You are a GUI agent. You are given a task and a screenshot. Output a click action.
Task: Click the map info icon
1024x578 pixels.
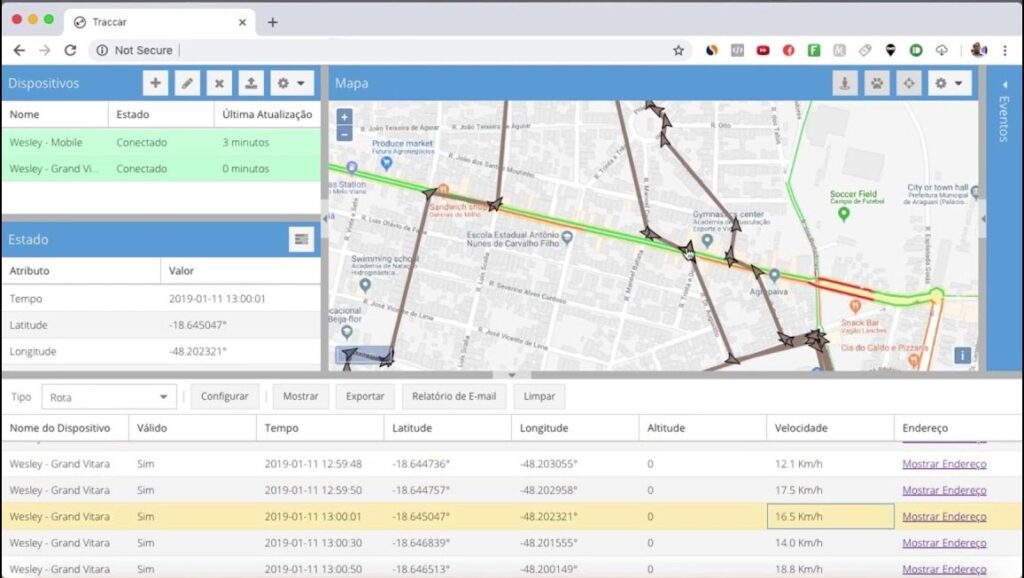(962, 354)
